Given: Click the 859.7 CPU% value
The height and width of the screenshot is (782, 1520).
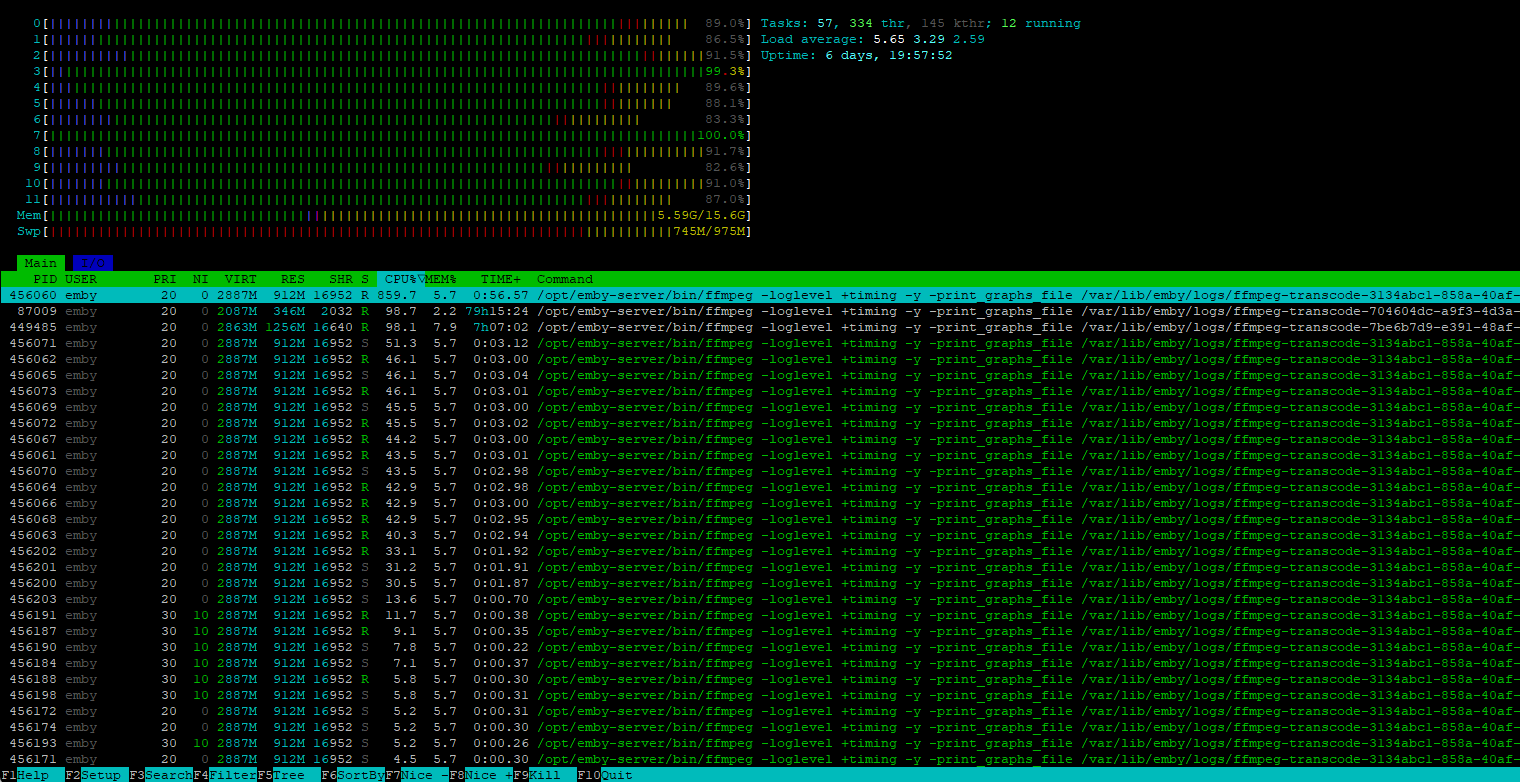Looking at the screenshot, I should (x=397, y=295).
